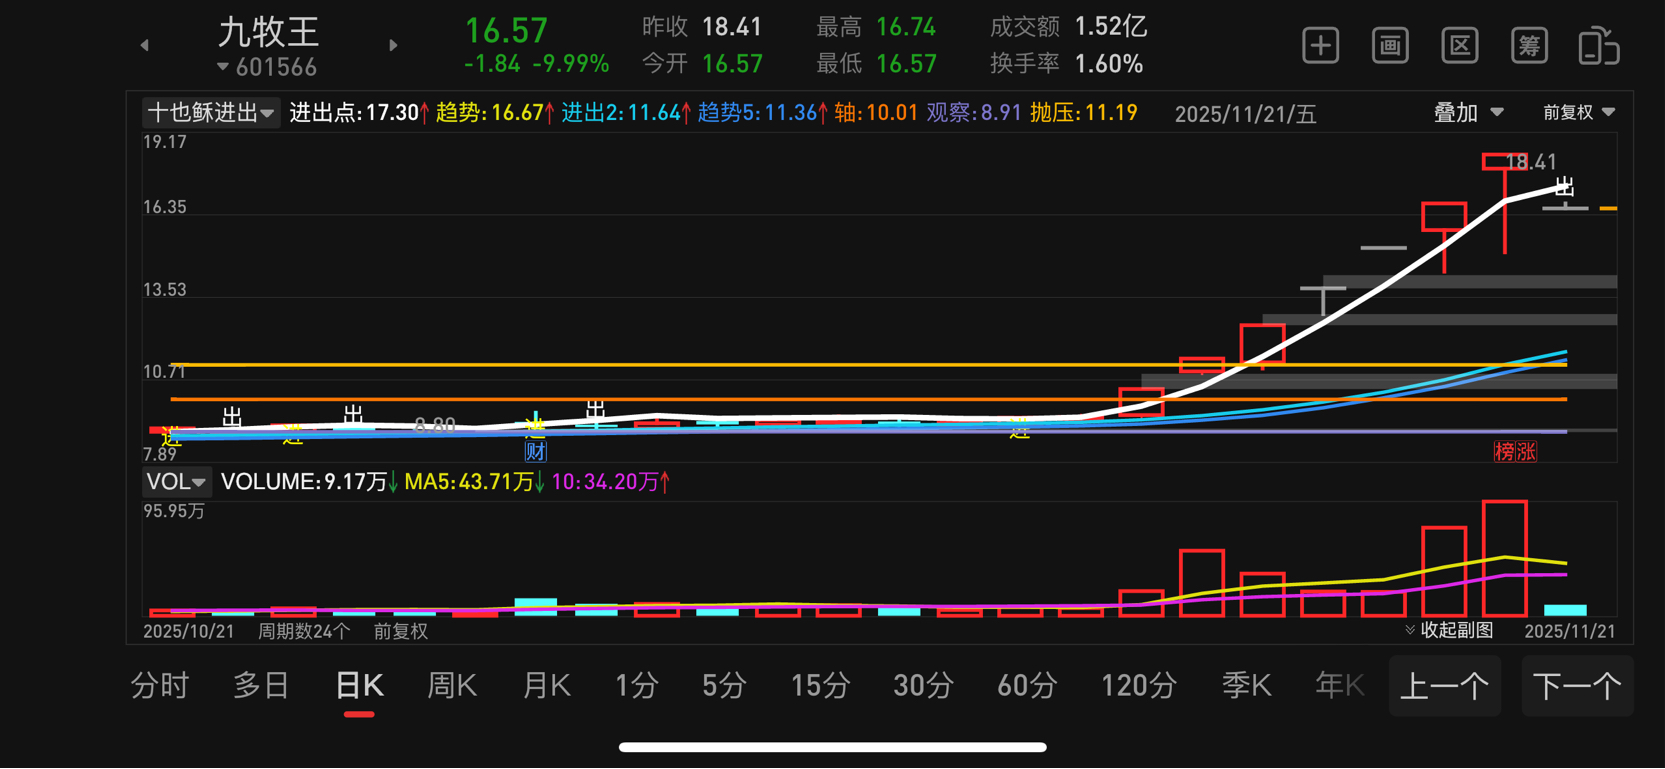
Task: Tap the tallest red volume bar
Action: 1504,558
